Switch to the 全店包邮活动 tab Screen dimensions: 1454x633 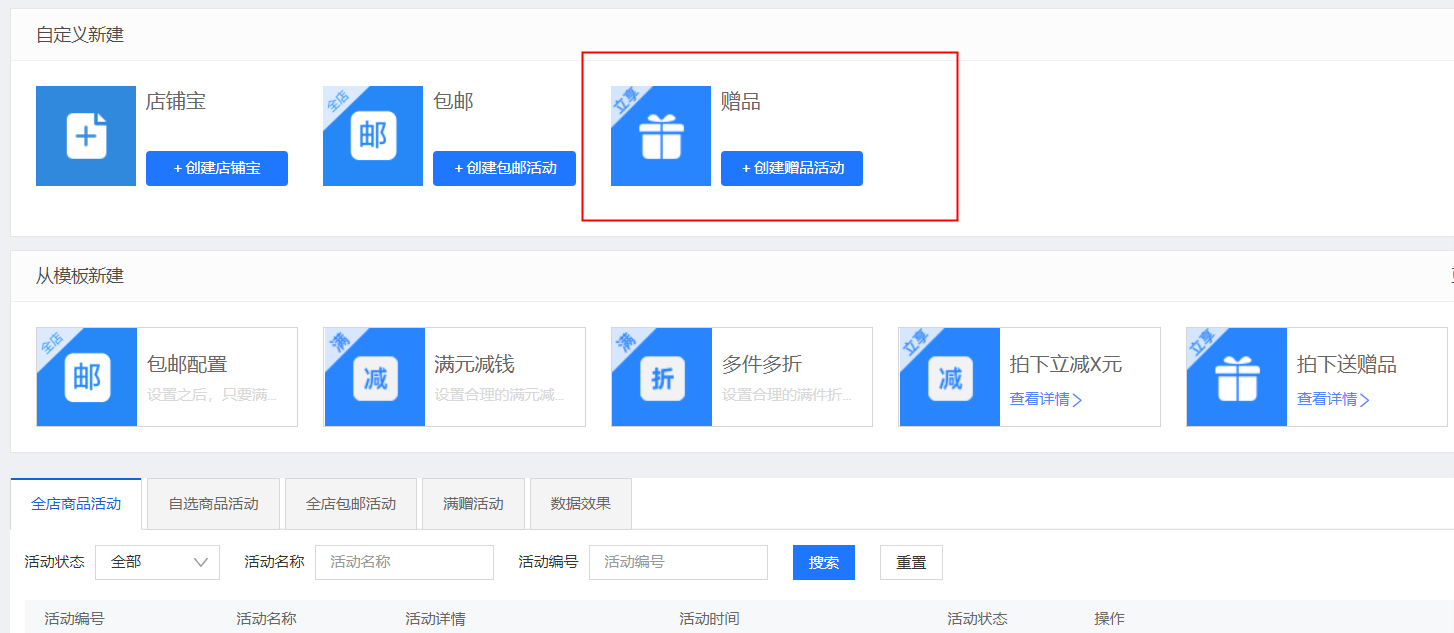pyautogui.click(x=348, y=503)
